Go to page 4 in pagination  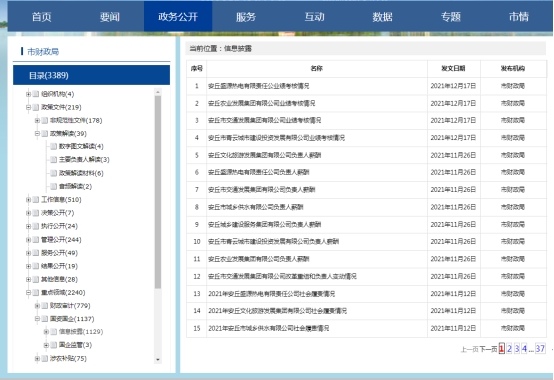tap(524, 349)
